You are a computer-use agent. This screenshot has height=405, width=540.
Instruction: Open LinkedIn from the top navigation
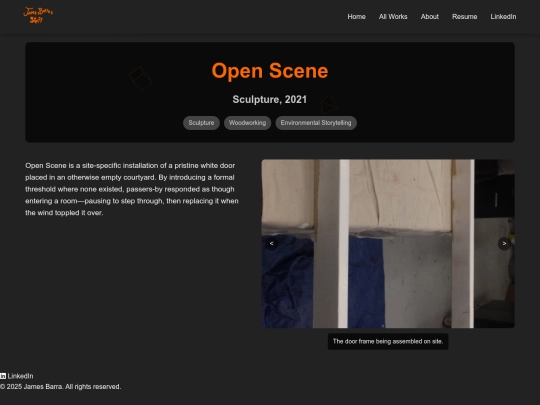503,17
